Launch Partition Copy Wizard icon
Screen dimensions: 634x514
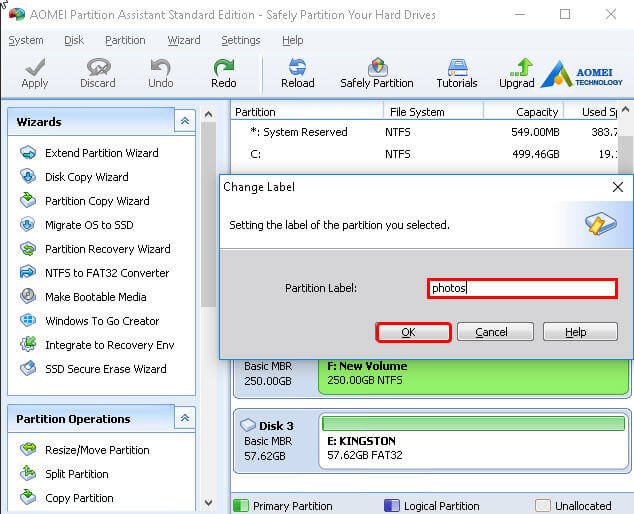tap(28, 201)
